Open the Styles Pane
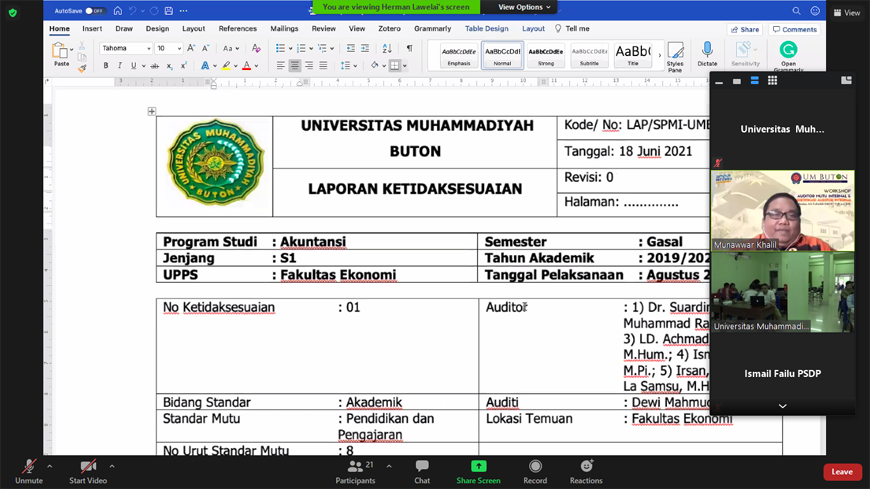Image resolution: width=870 pixels, height=489 pixels. [x=675, y=57]
